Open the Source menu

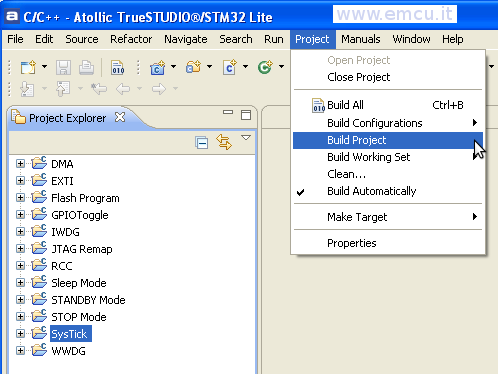pyautogui.click(x=82, y=39)
